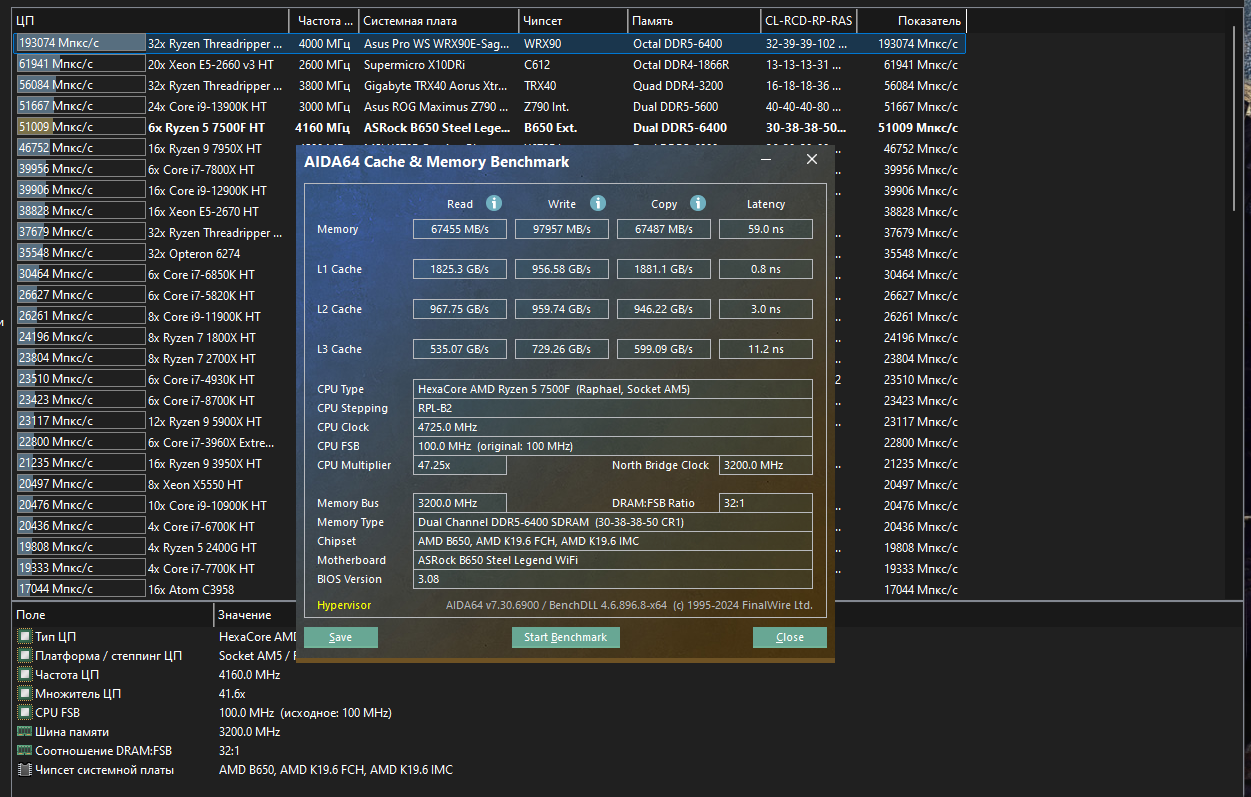The height and width of the screenshot is (797, 1251).
Task: Click the CPU FSB row icon
Action: point(24,713)
